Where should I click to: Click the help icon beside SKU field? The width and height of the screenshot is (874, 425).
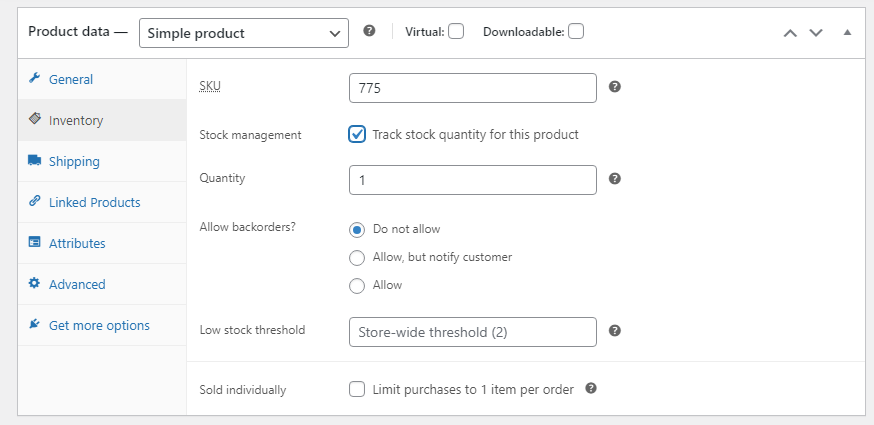615,87
